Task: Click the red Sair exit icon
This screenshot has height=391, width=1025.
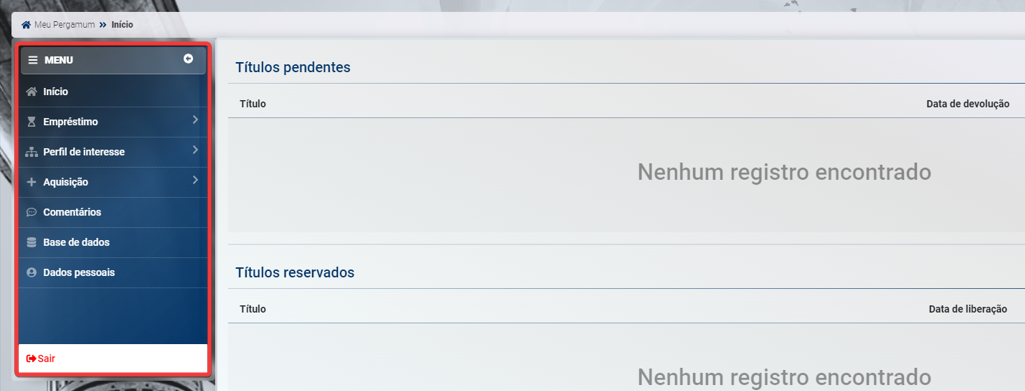Action: 31,358
